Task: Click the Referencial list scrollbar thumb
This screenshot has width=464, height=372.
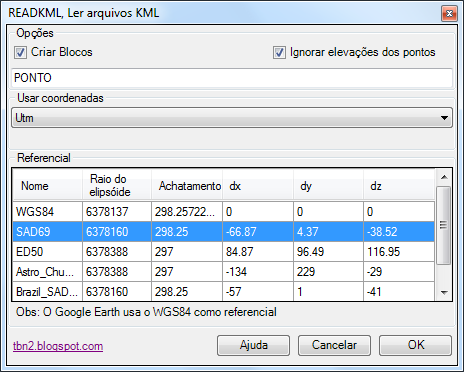Action: (444, 225)
